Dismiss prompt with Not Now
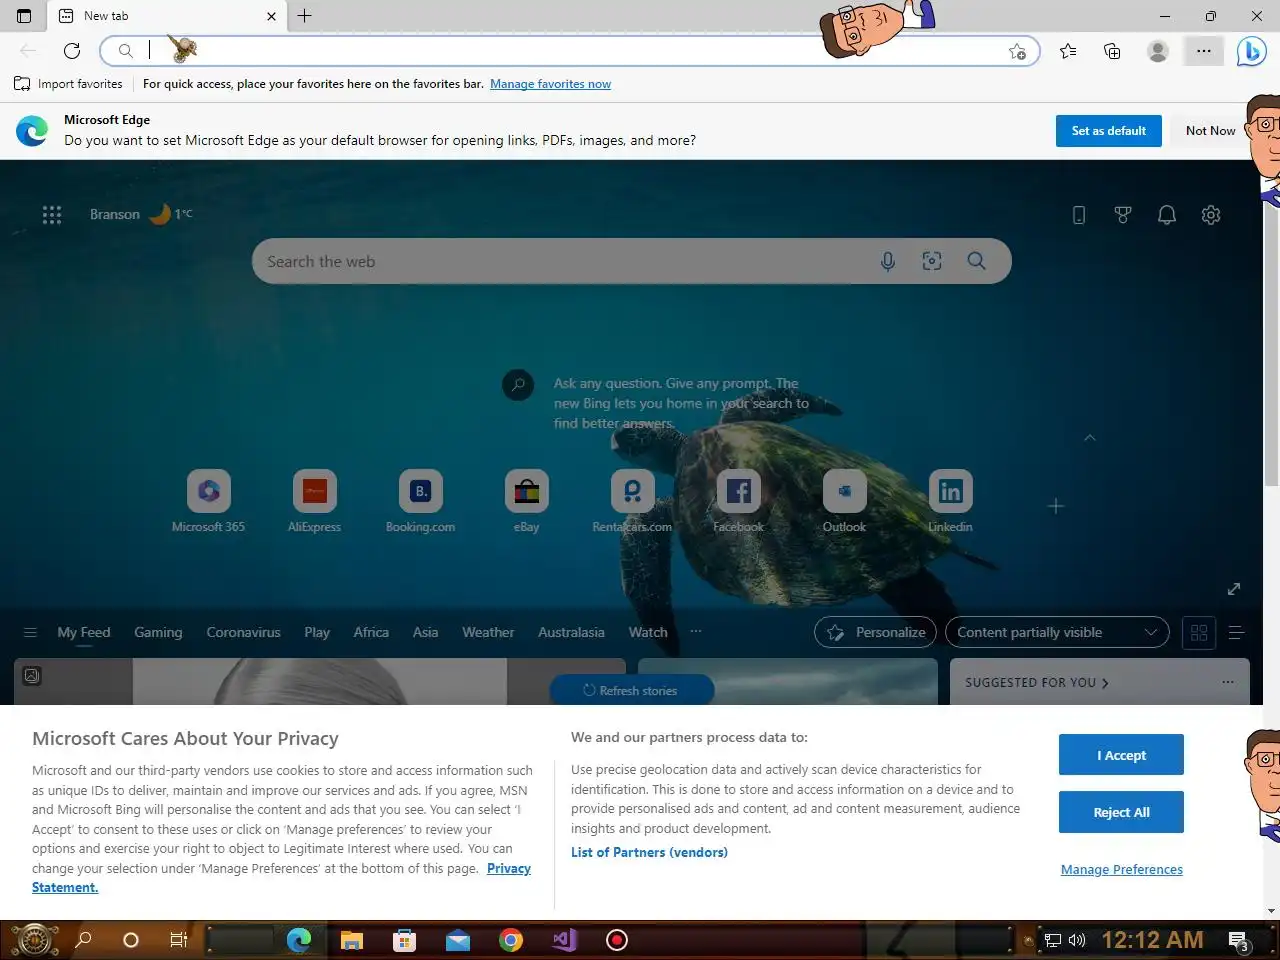Image resolution: width=1280 pixels, height=960 pixels. (x=1210, y=131)
